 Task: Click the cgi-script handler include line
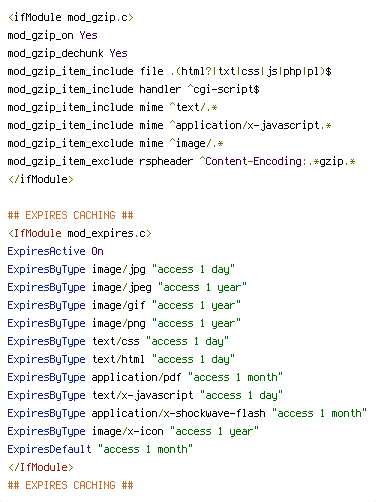134,89
